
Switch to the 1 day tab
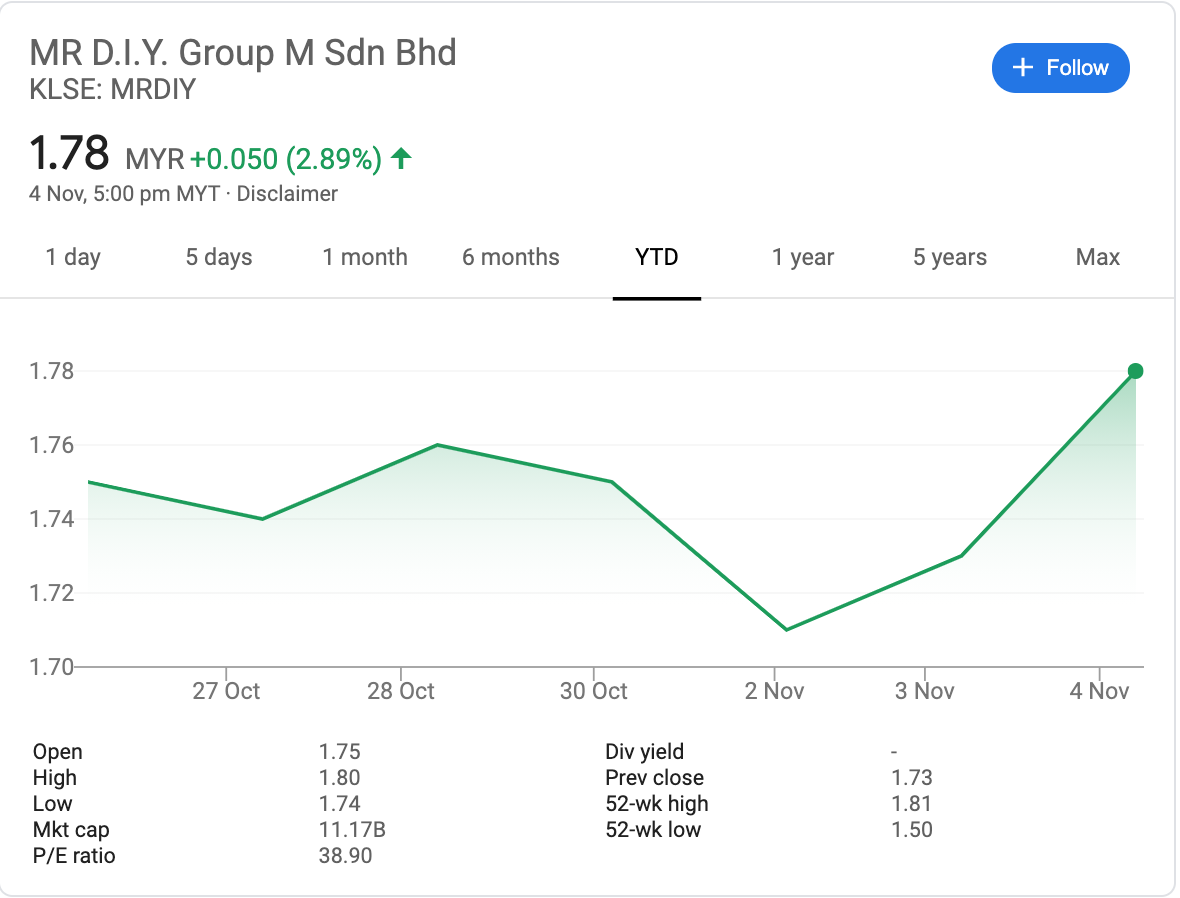pyautogui.click(x=73, y=257)
